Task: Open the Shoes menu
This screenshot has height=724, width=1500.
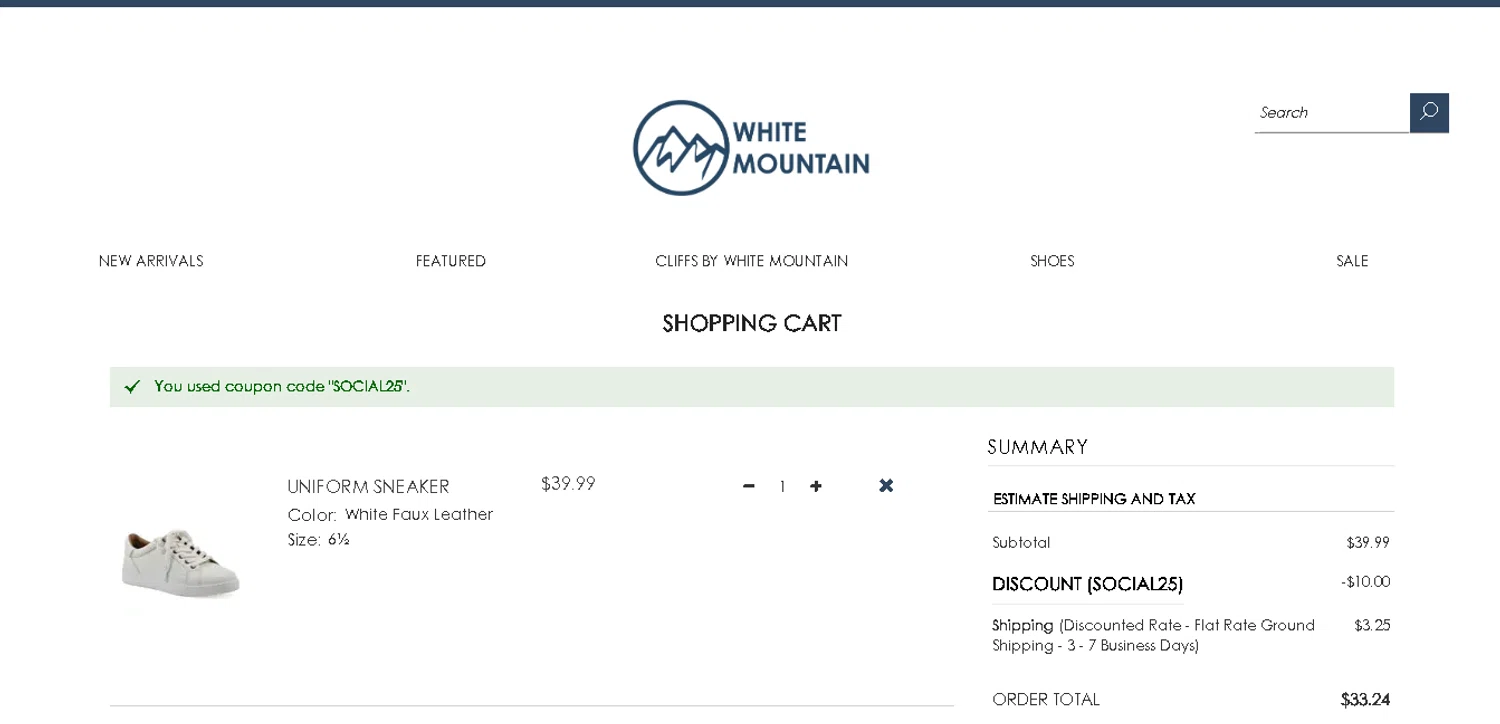Action: [x=1052, y=261]
